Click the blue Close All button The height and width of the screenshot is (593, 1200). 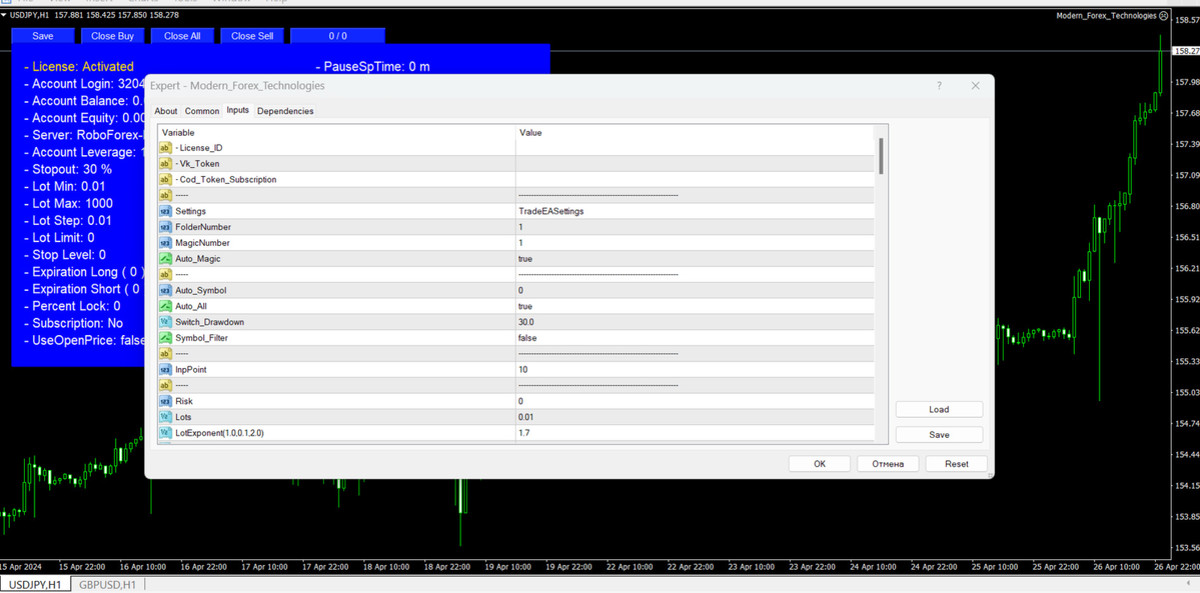pos(182,36)
